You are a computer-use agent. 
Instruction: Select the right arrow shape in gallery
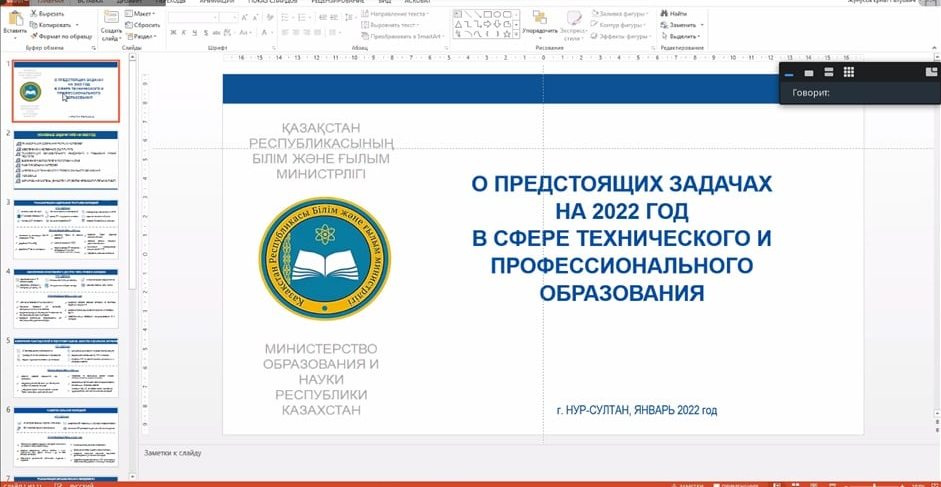click(x=487, y=25)
